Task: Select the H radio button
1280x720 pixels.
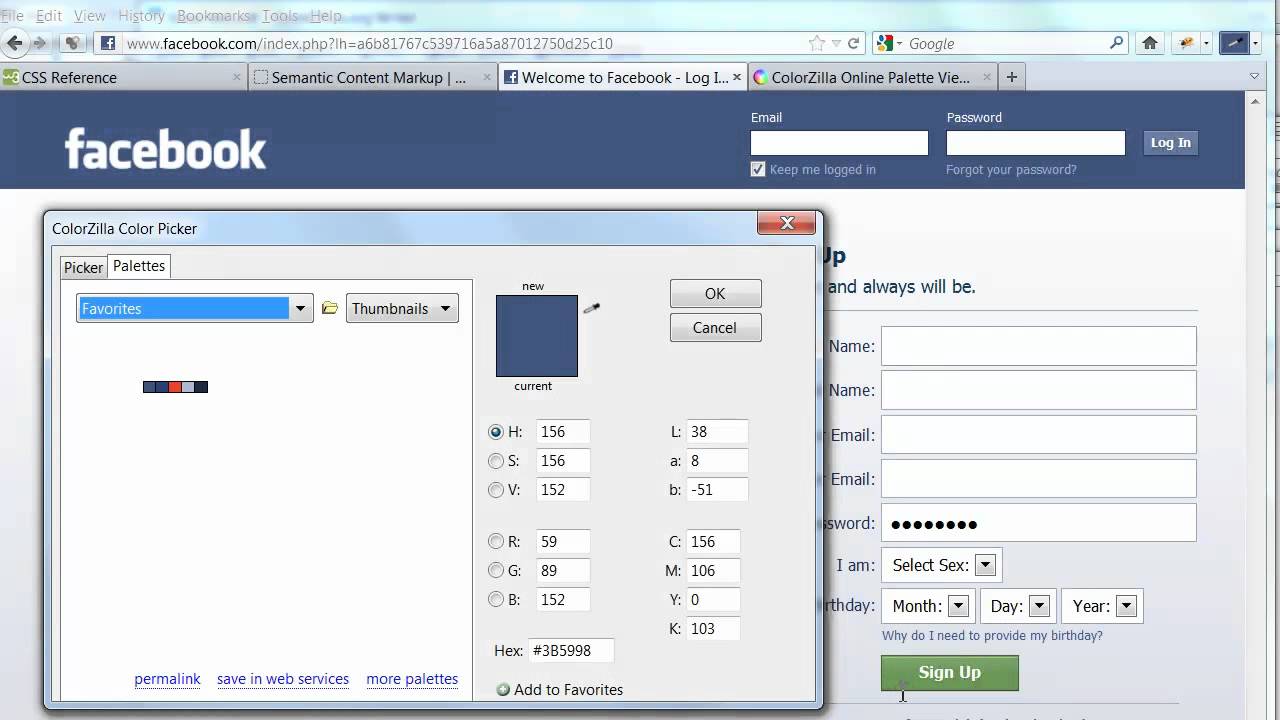Action: pos(496,432)
